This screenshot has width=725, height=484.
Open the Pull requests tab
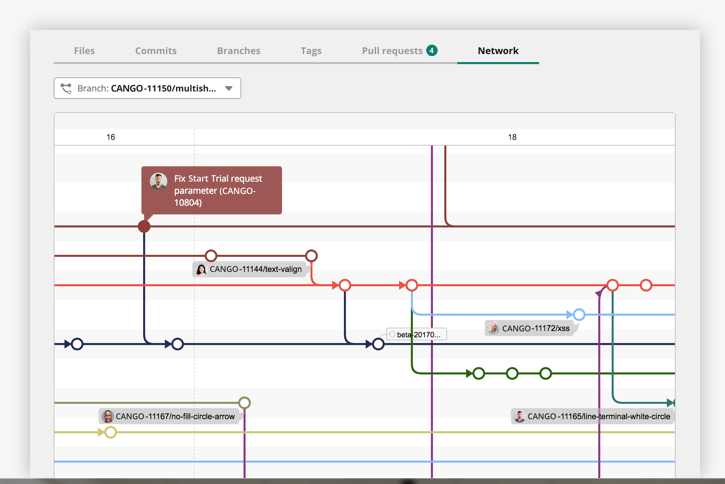pyautogui.click(x=391, y=50)
